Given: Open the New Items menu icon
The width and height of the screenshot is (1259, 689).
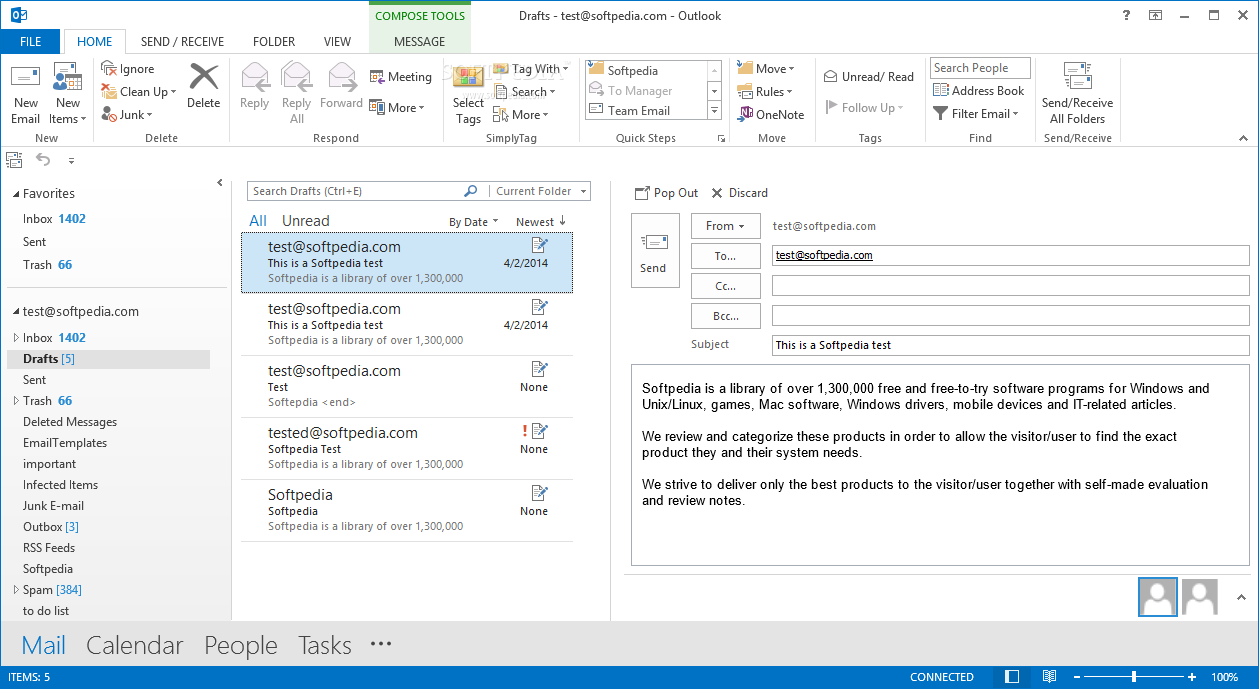Looking at the screenshot, I should tap(67, 78).
